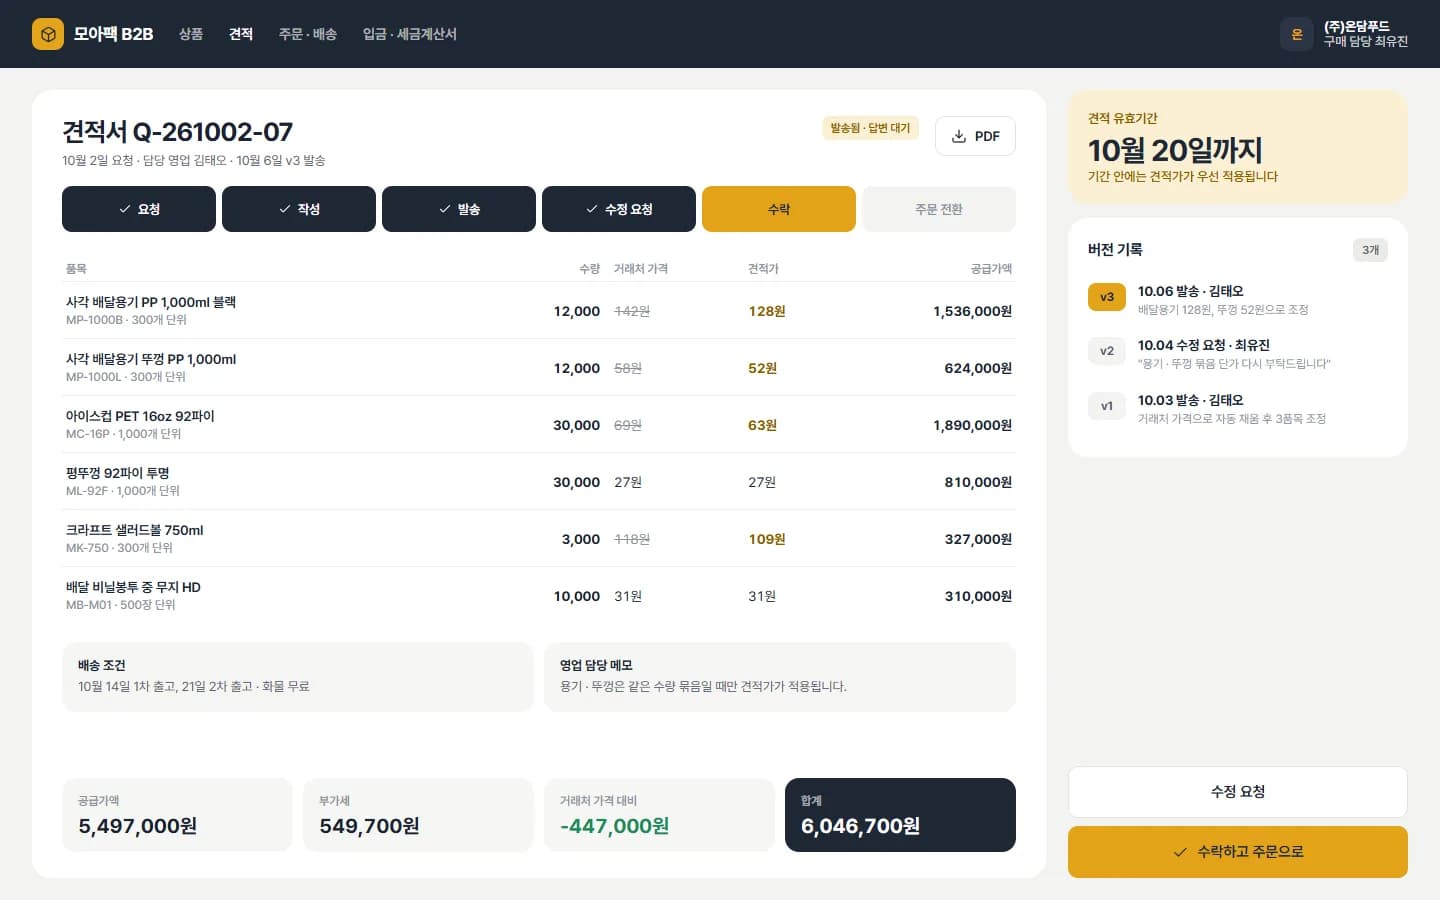Click the PDF download icon
This screenshot has width=1440, height=900.
[x=958, y=136]
